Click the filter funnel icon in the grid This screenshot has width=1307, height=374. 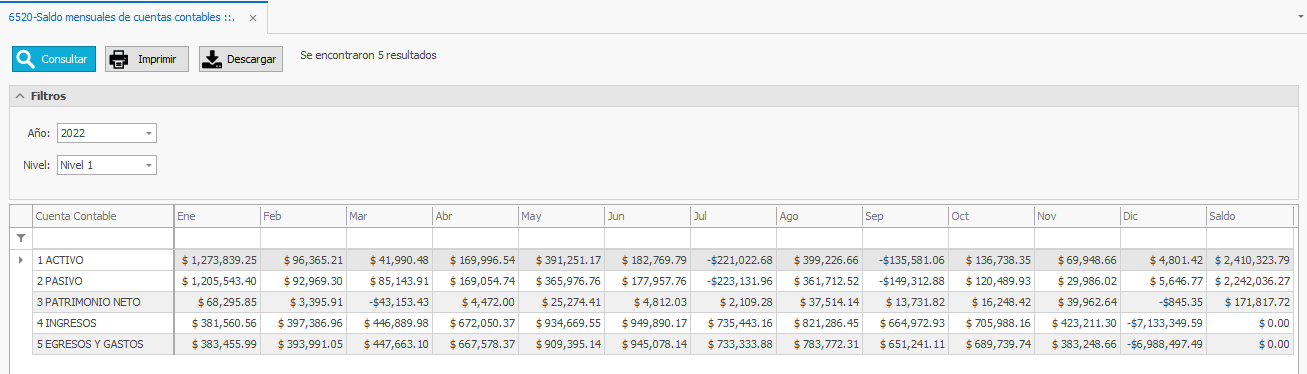21,238
